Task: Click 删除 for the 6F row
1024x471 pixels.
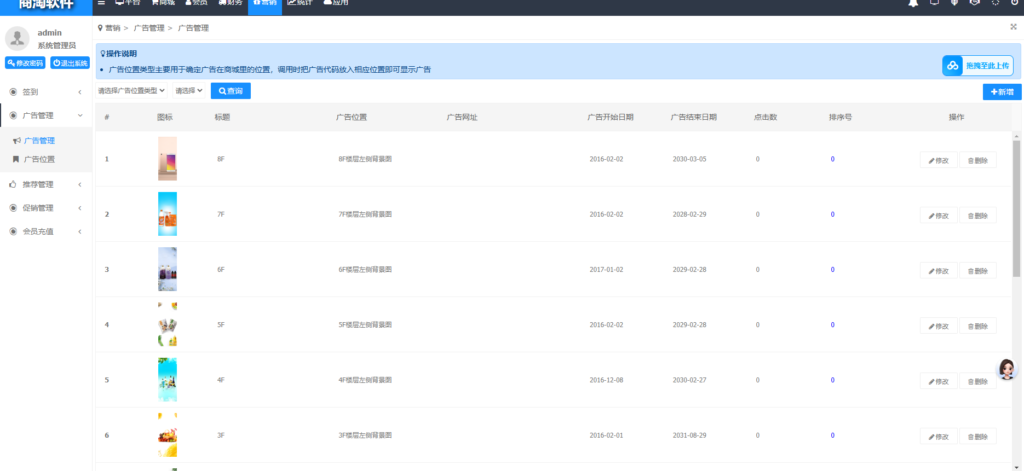Action: click(x=978, y=270)
